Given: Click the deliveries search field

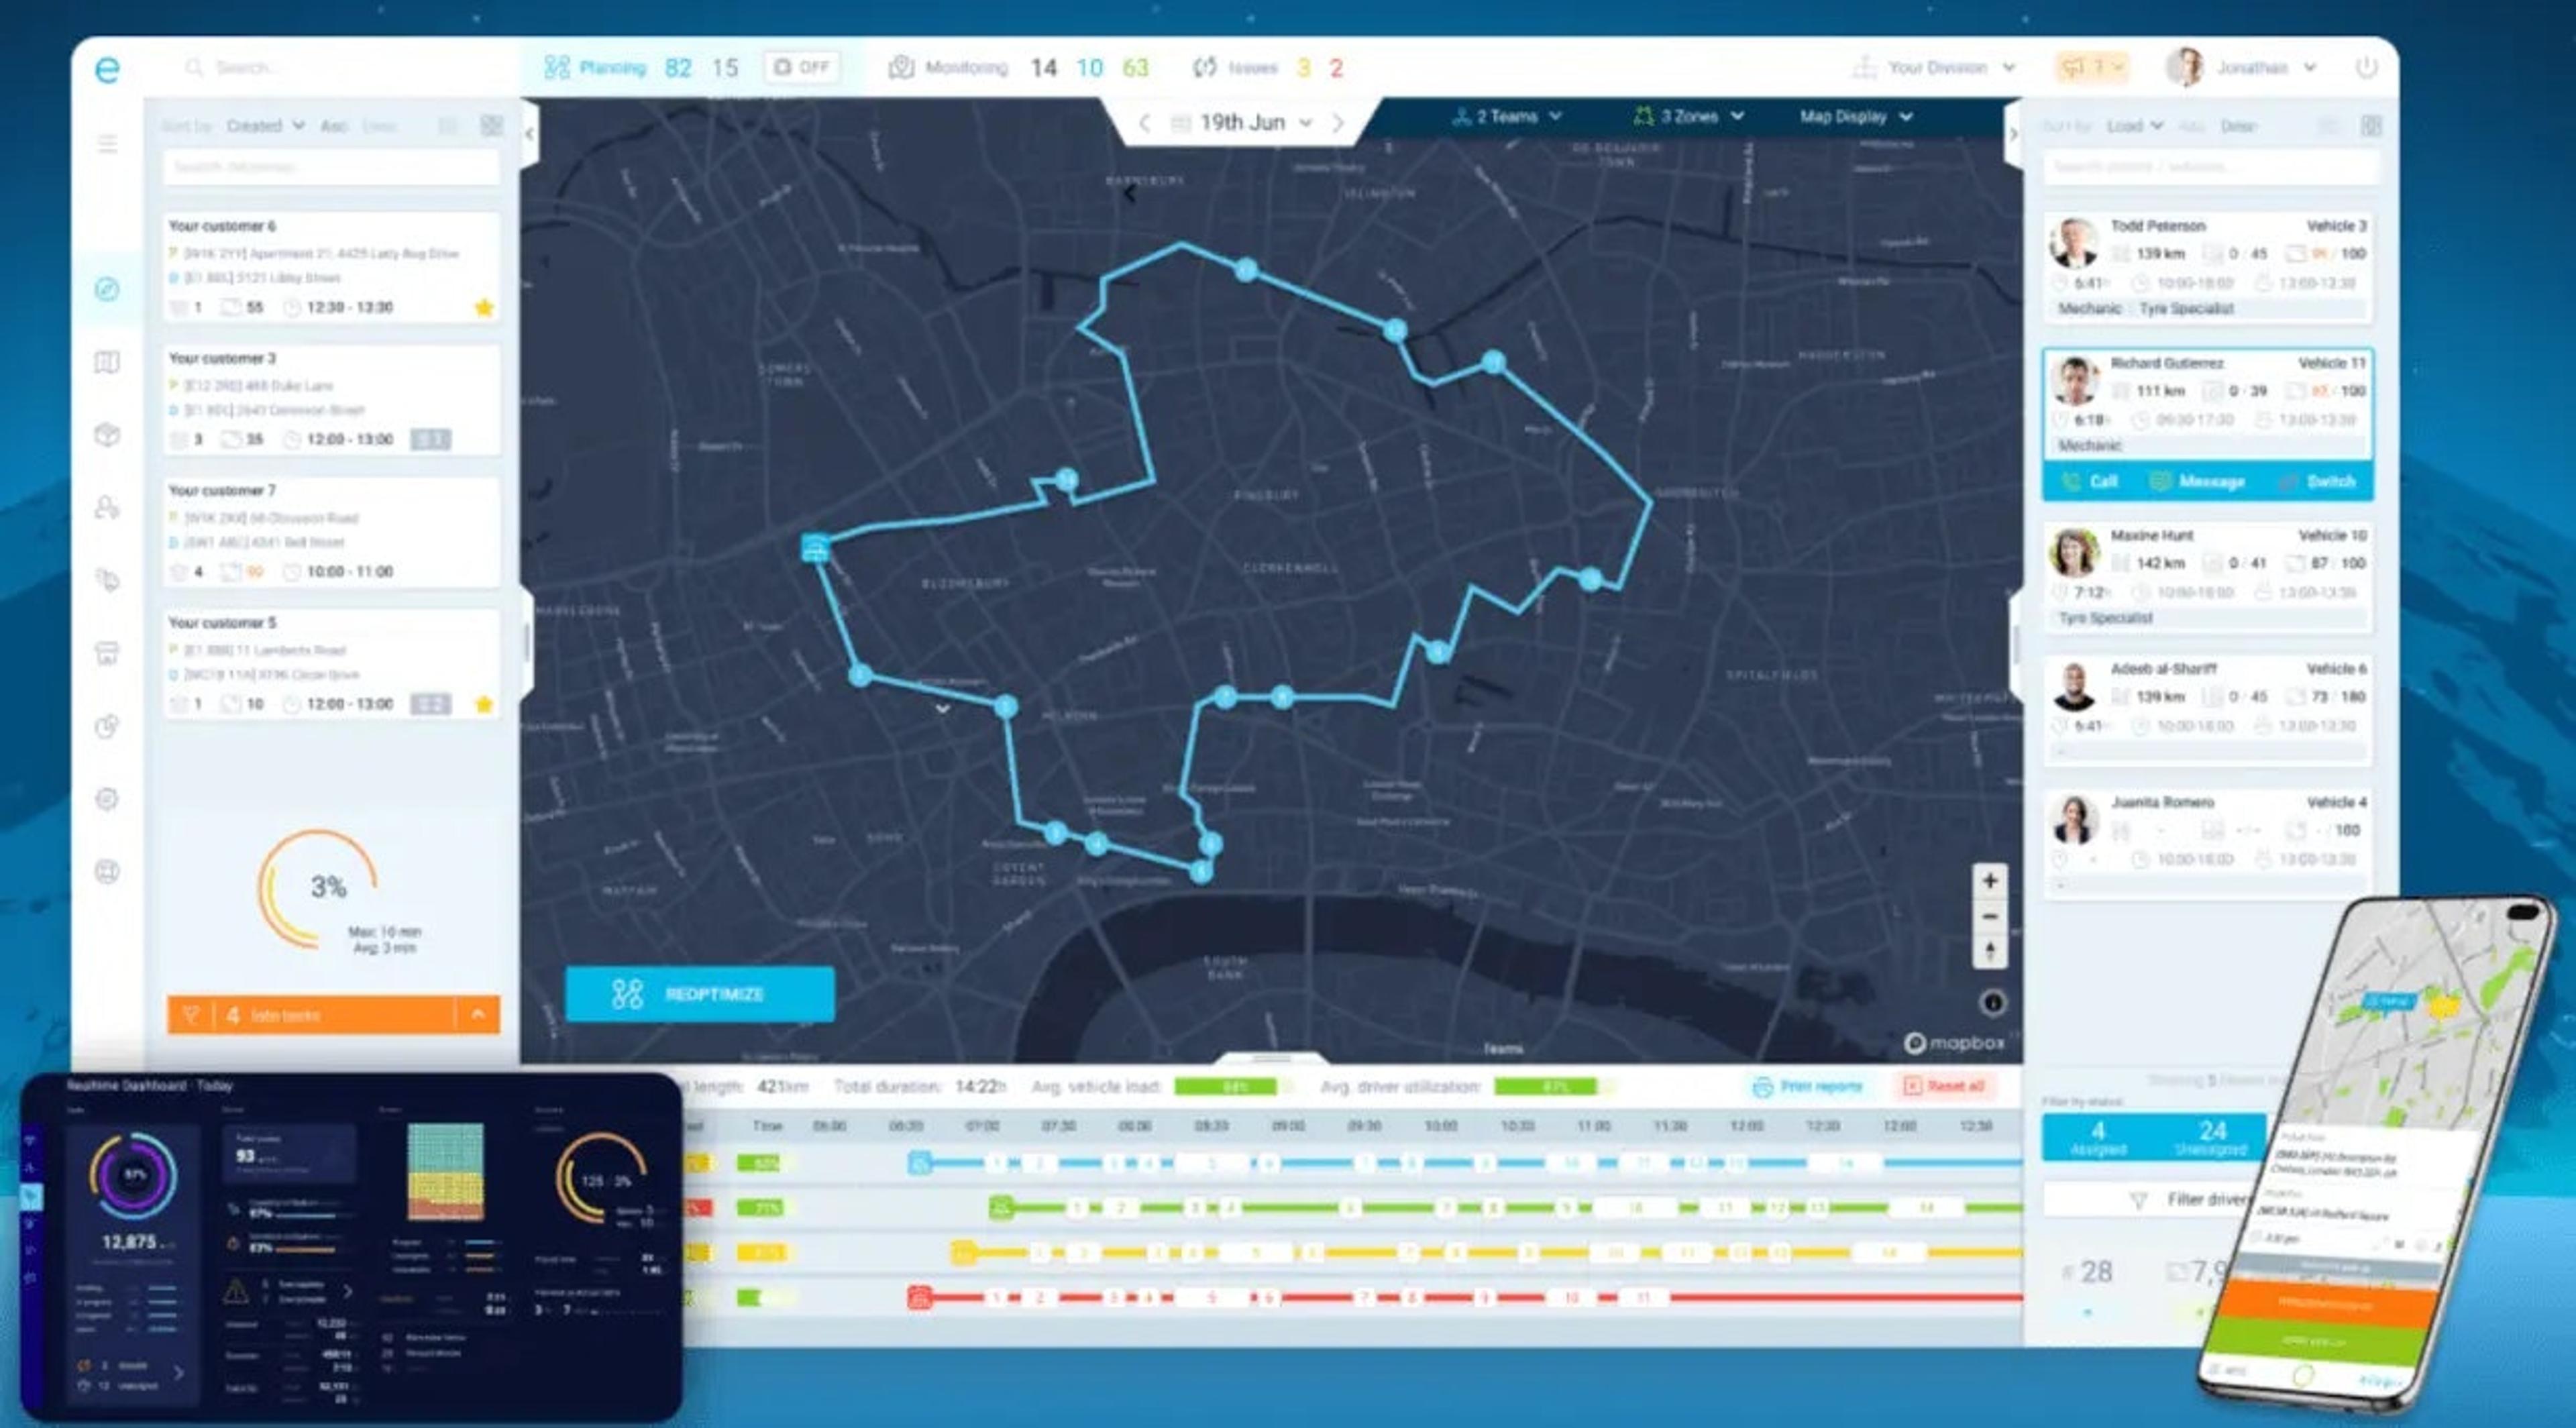Looking at the screenshot, I should (332, 167).
